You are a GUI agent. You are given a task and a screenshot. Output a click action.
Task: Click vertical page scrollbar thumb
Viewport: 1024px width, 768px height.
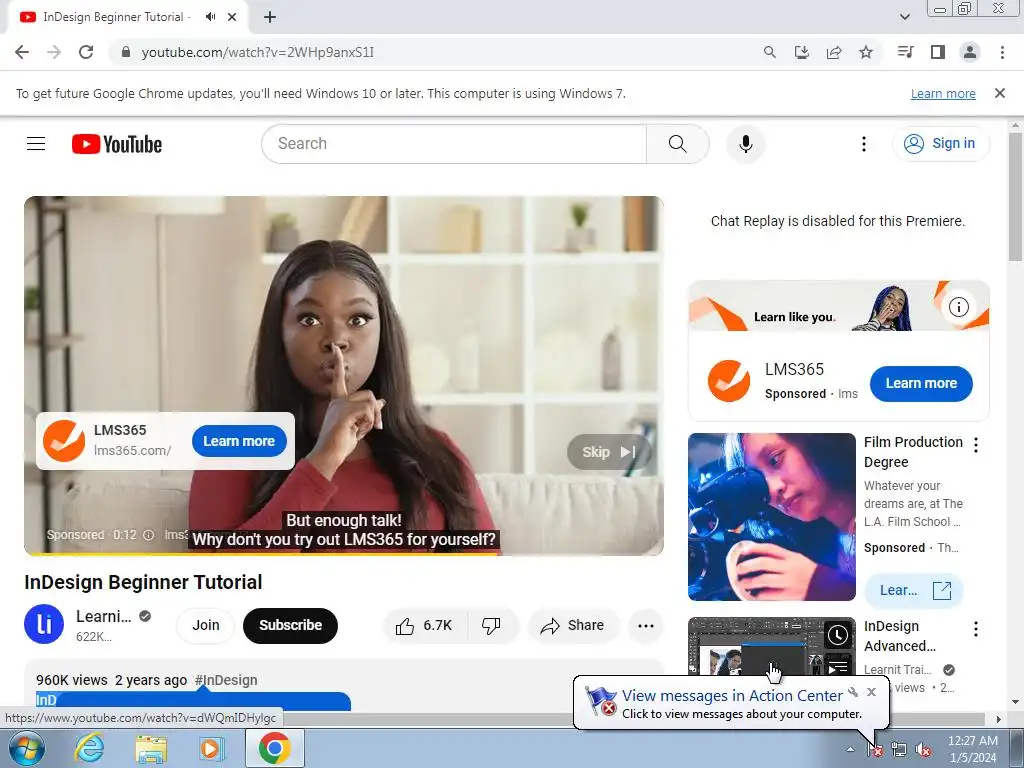tap(1015, 197)
